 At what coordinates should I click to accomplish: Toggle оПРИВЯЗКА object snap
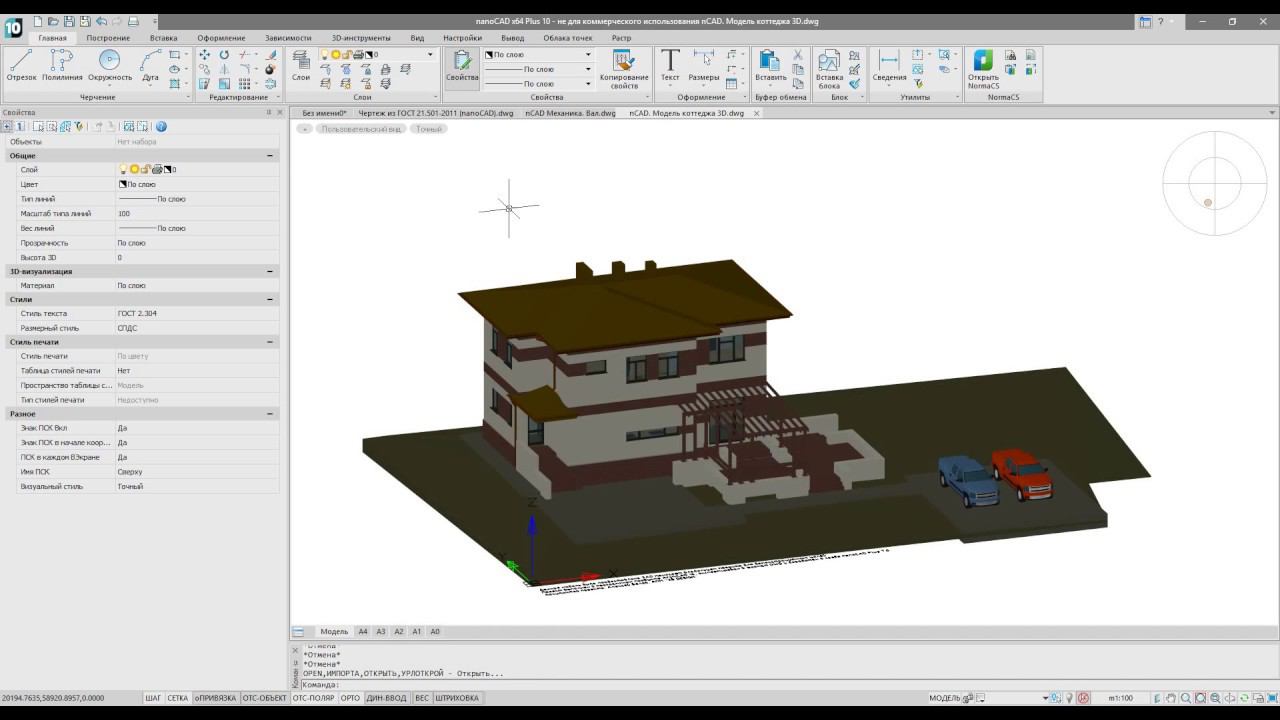[216, 698]
